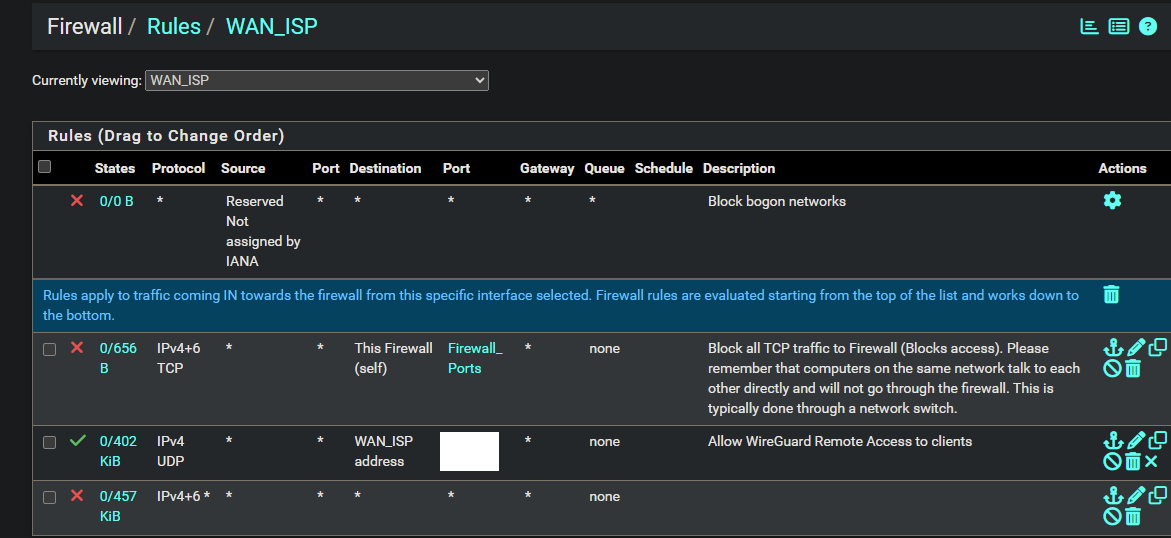Click red block icon of last IPv4+6 rule
The width and height of the screenshot is (1171, 538).
(x=76, y=495)
